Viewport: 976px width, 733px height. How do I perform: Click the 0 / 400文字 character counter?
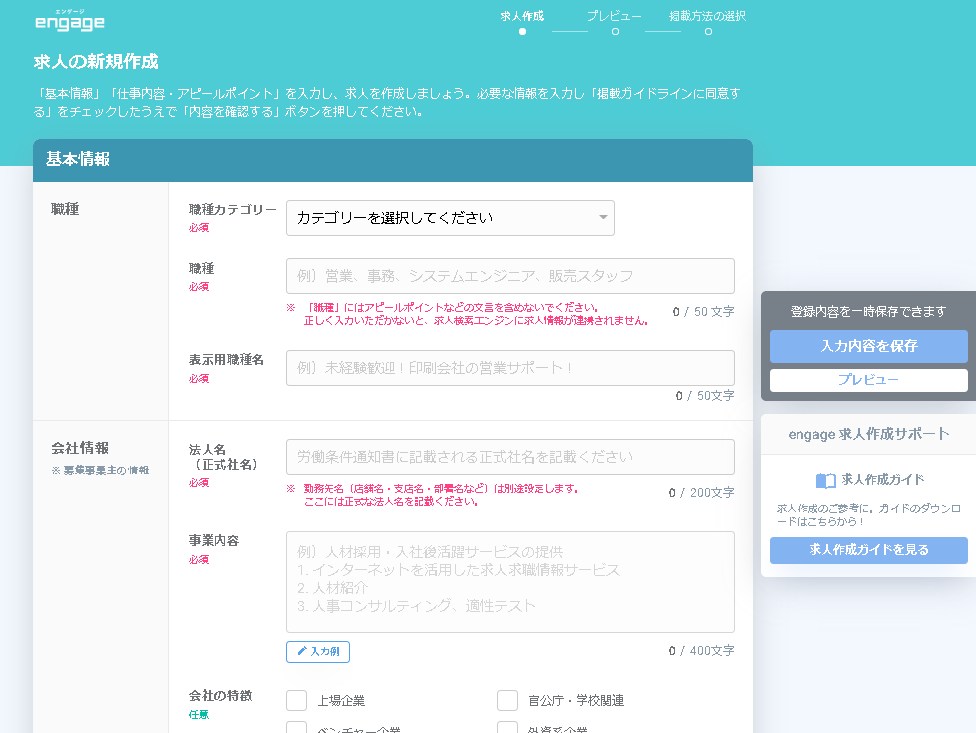point(702,651)
